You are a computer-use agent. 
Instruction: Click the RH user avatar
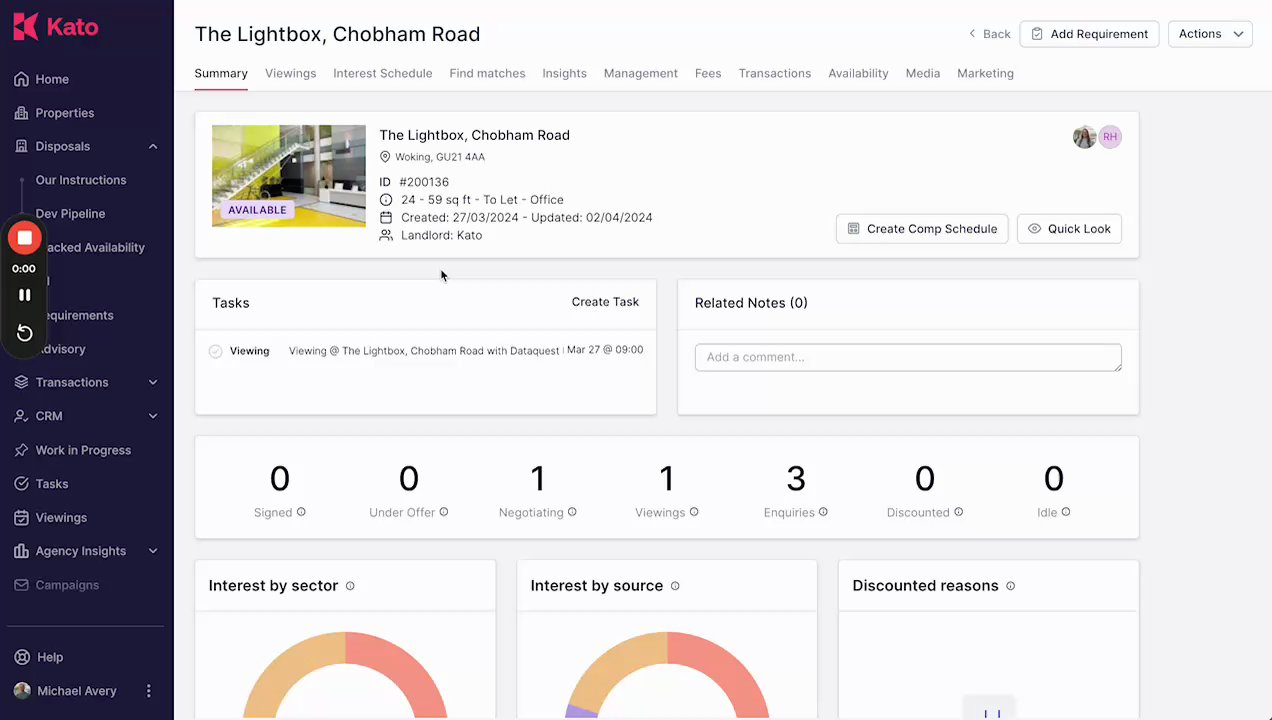1110,137
